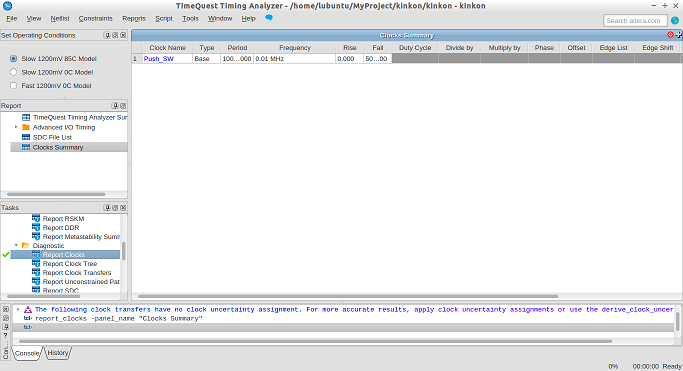Select Report Clocks task
683x371 pixels.
[65, 255]
